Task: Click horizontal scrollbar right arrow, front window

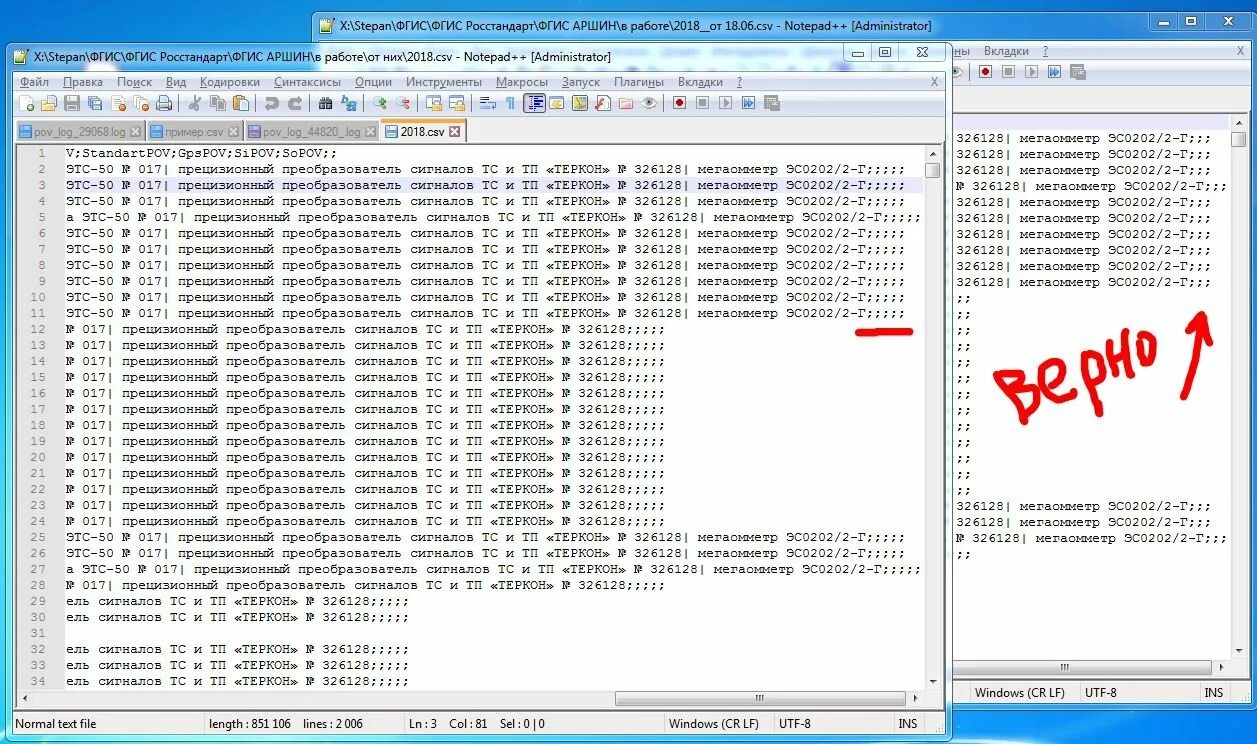Action: (x=916, y=699)
